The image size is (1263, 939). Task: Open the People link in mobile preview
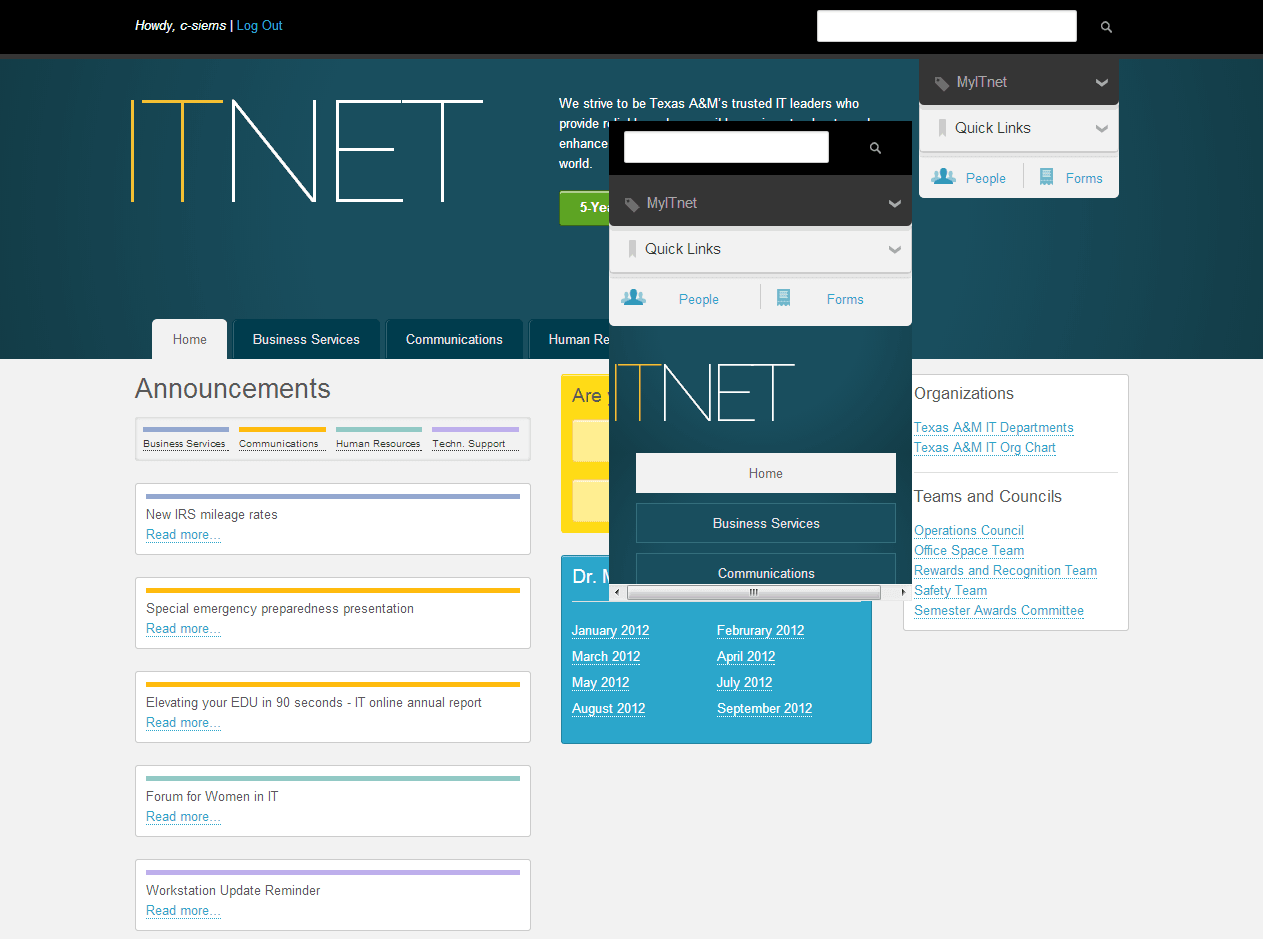coord(698,299)
